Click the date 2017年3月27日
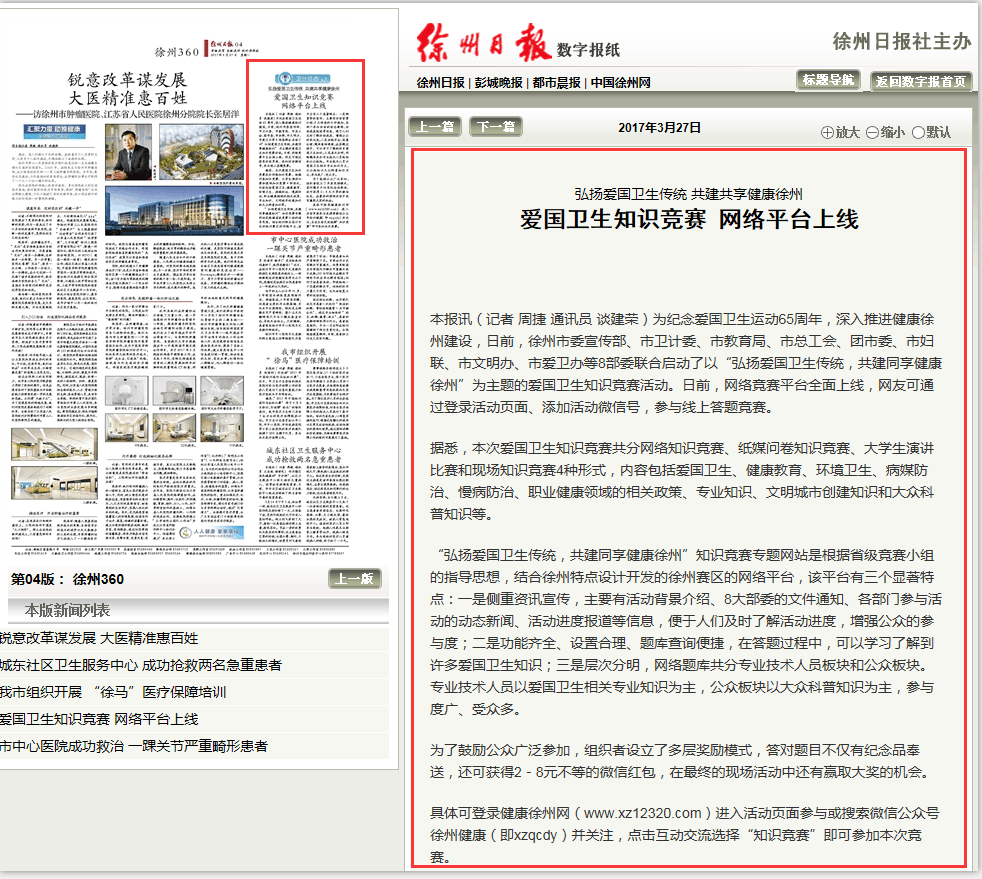Image resolution: width=982 pixels, height=879 pixels. pos(659,128)
